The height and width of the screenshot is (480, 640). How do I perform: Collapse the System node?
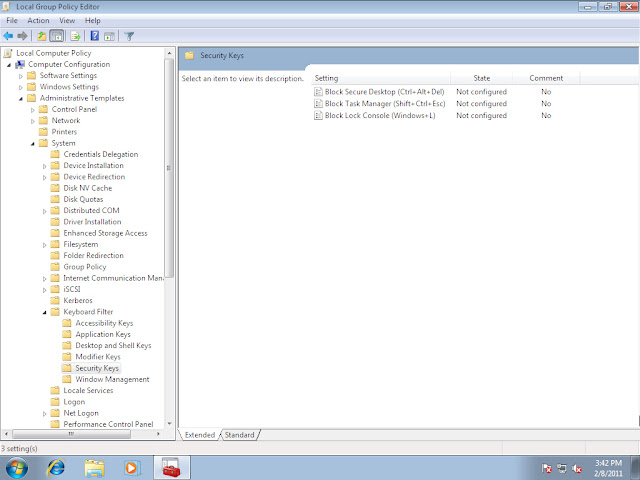(33, 144)
